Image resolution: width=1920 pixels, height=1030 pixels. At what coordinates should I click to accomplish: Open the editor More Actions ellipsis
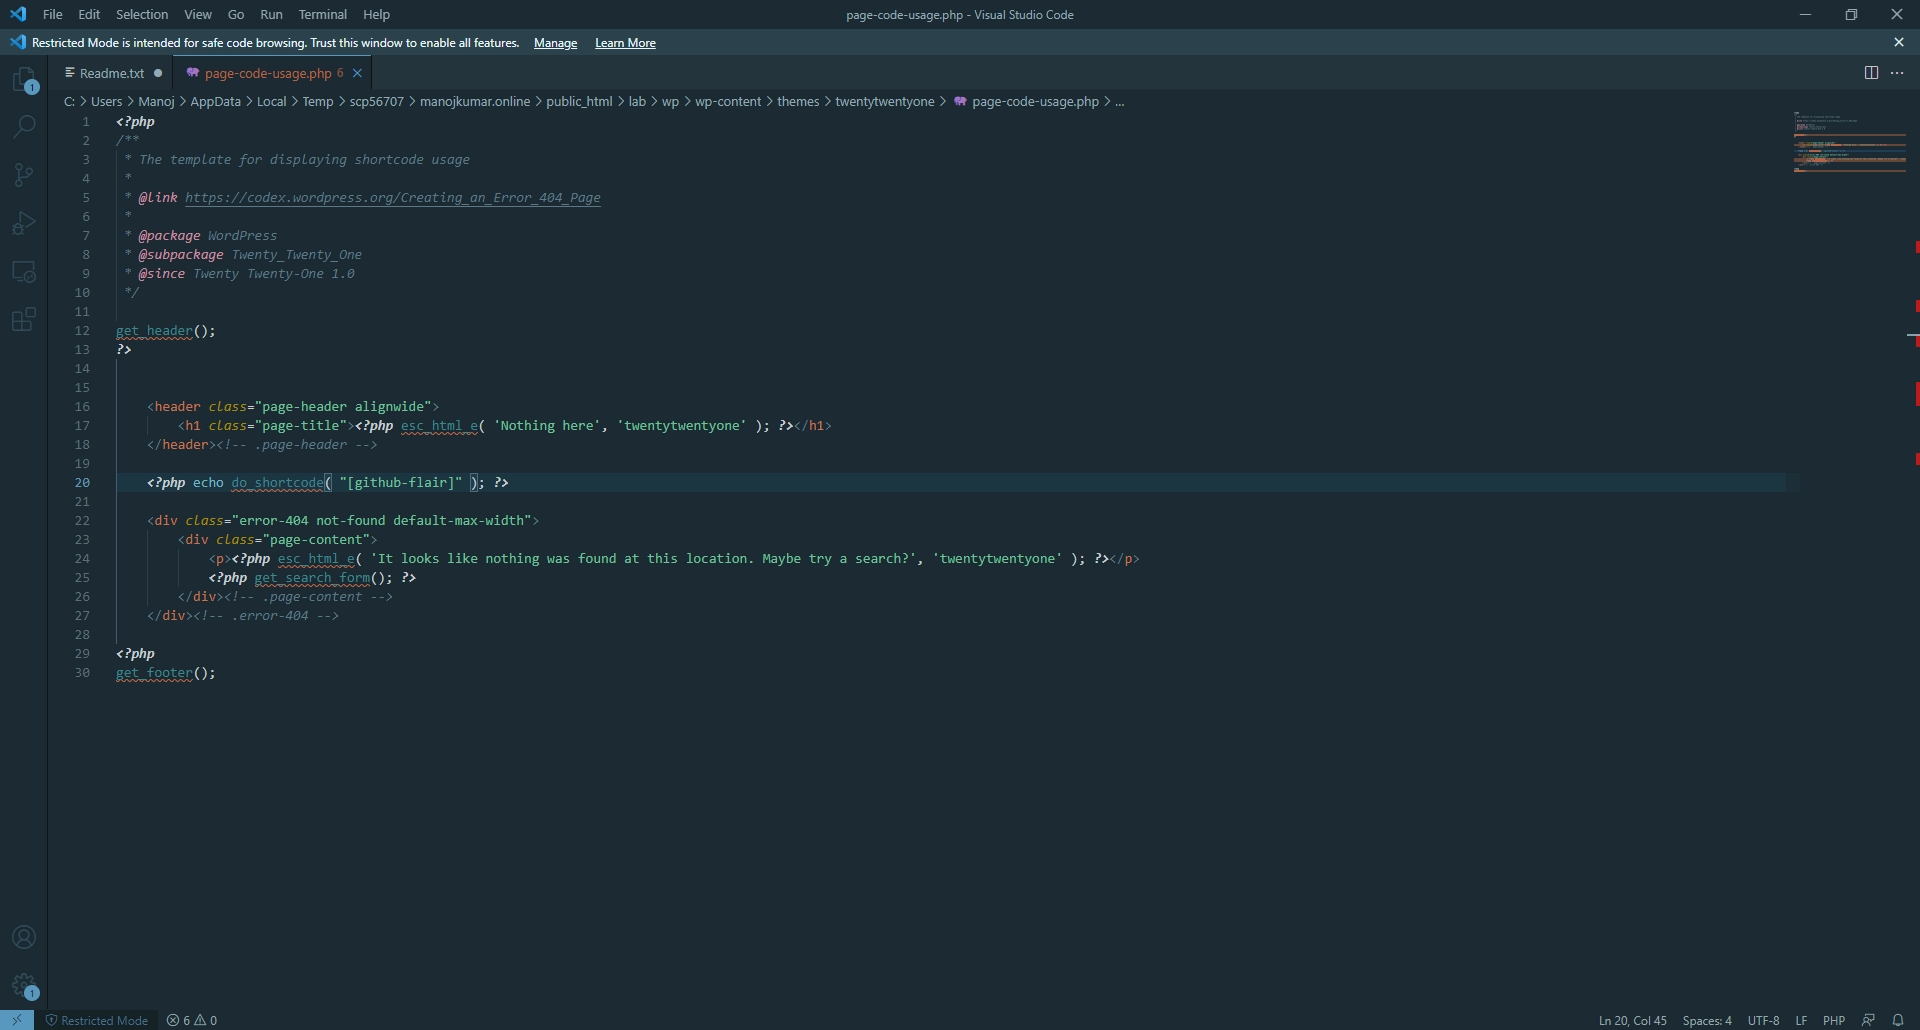point(1897,73)
